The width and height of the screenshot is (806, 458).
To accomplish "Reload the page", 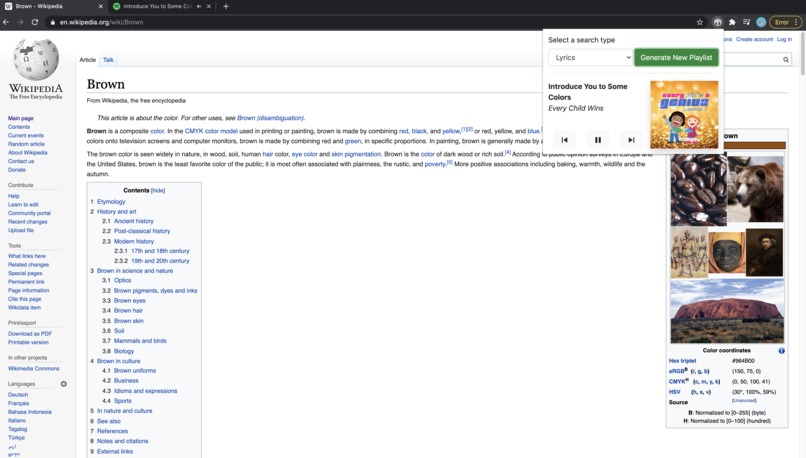I will coord(35,22).
